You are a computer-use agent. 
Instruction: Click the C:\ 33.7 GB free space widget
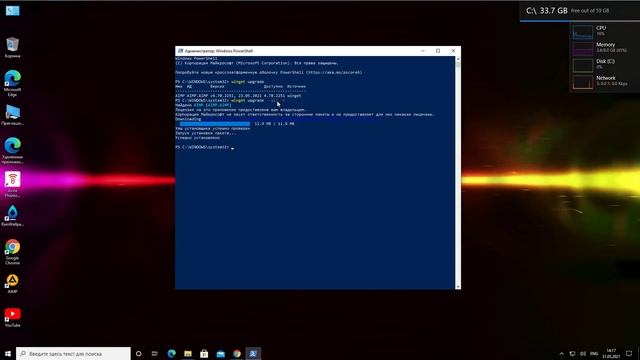[580, 11]
